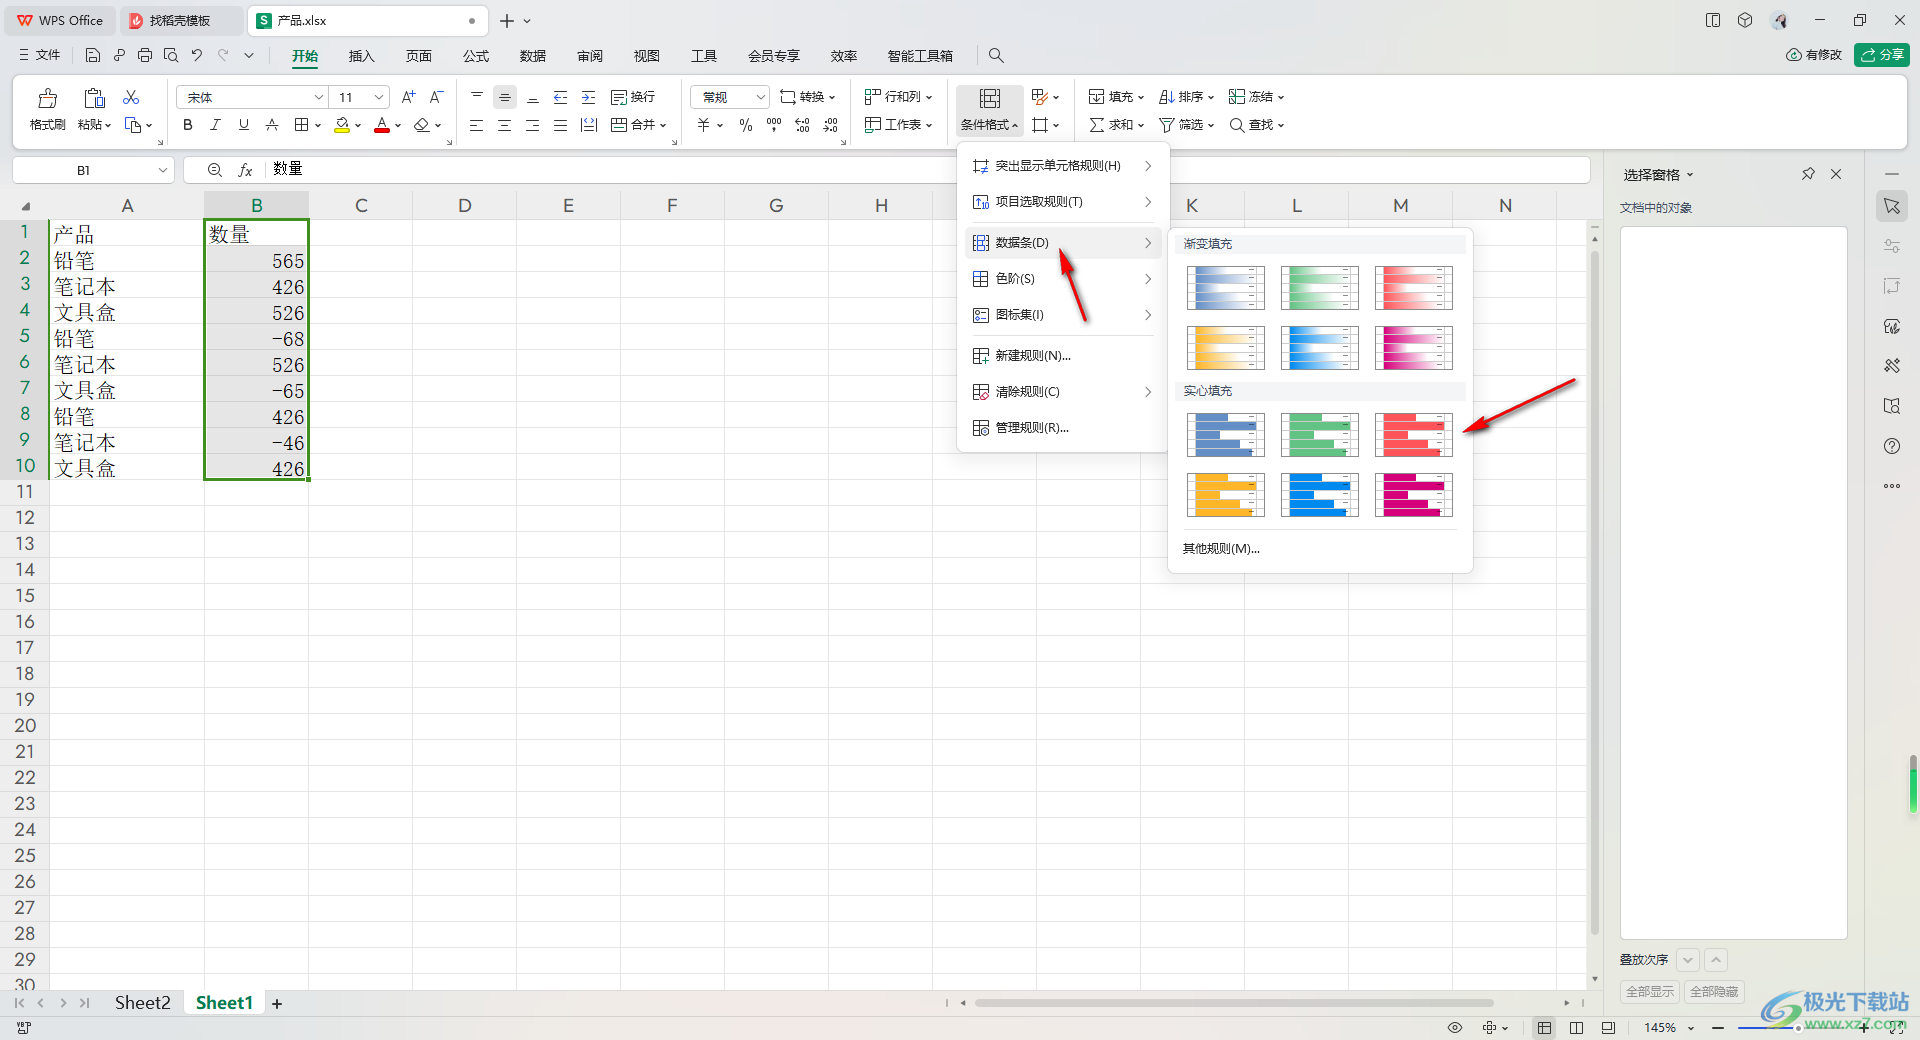Open the File (文件) menu

tap(39, 55)
